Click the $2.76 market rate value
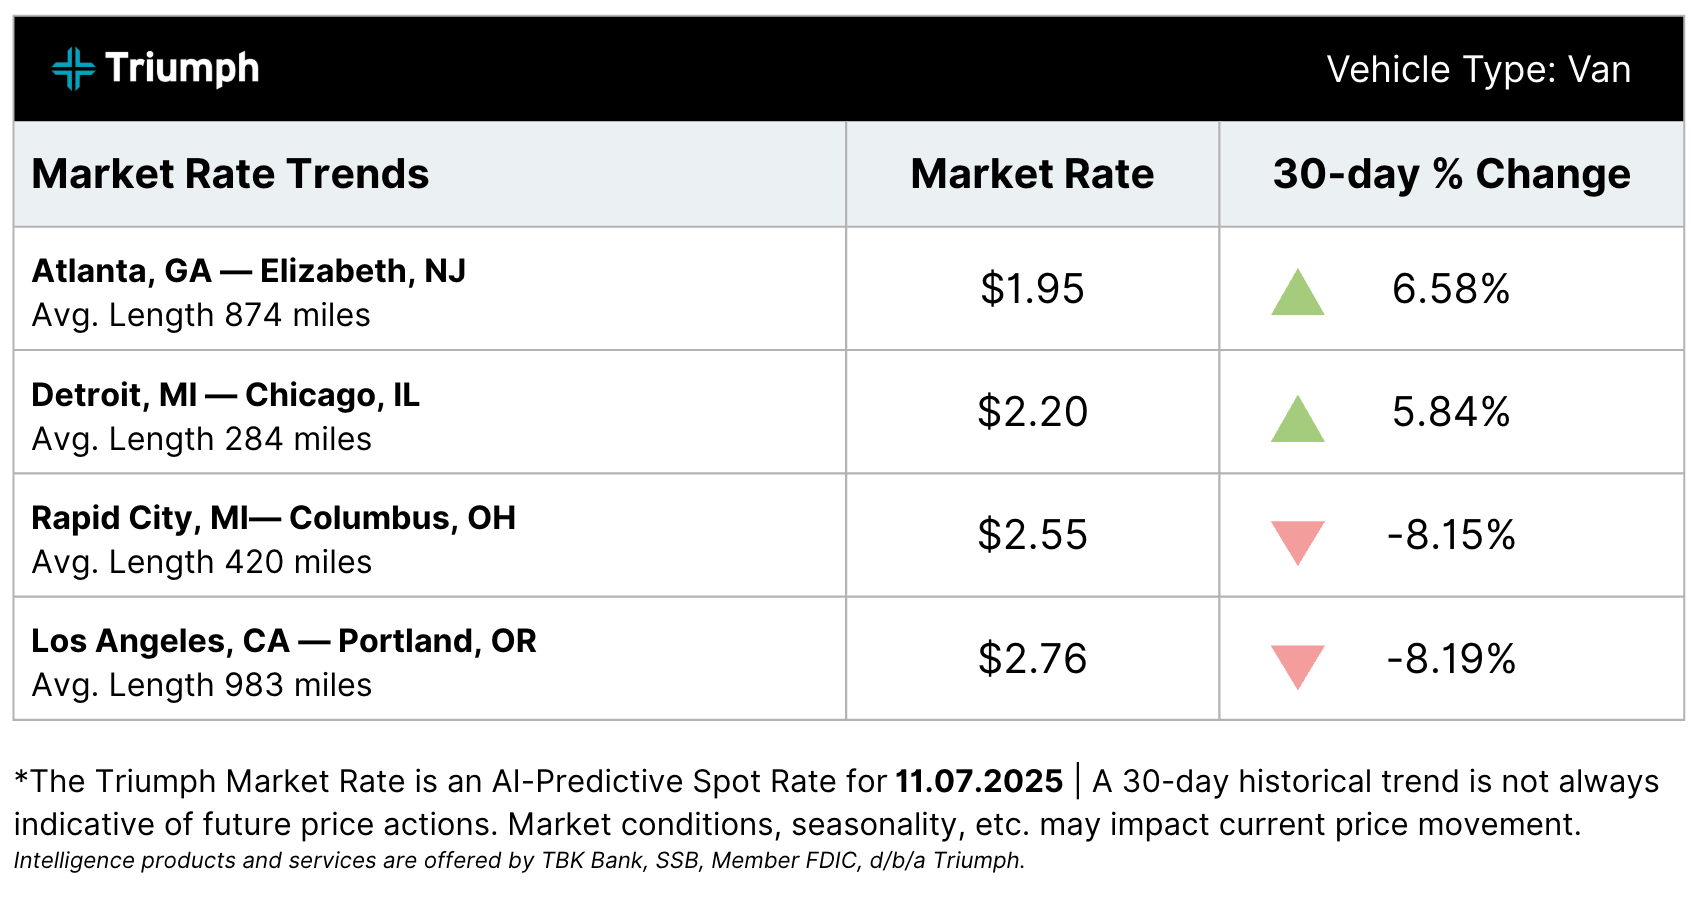Screen dimensions: 1704x910 click(x=1032, y=659)
